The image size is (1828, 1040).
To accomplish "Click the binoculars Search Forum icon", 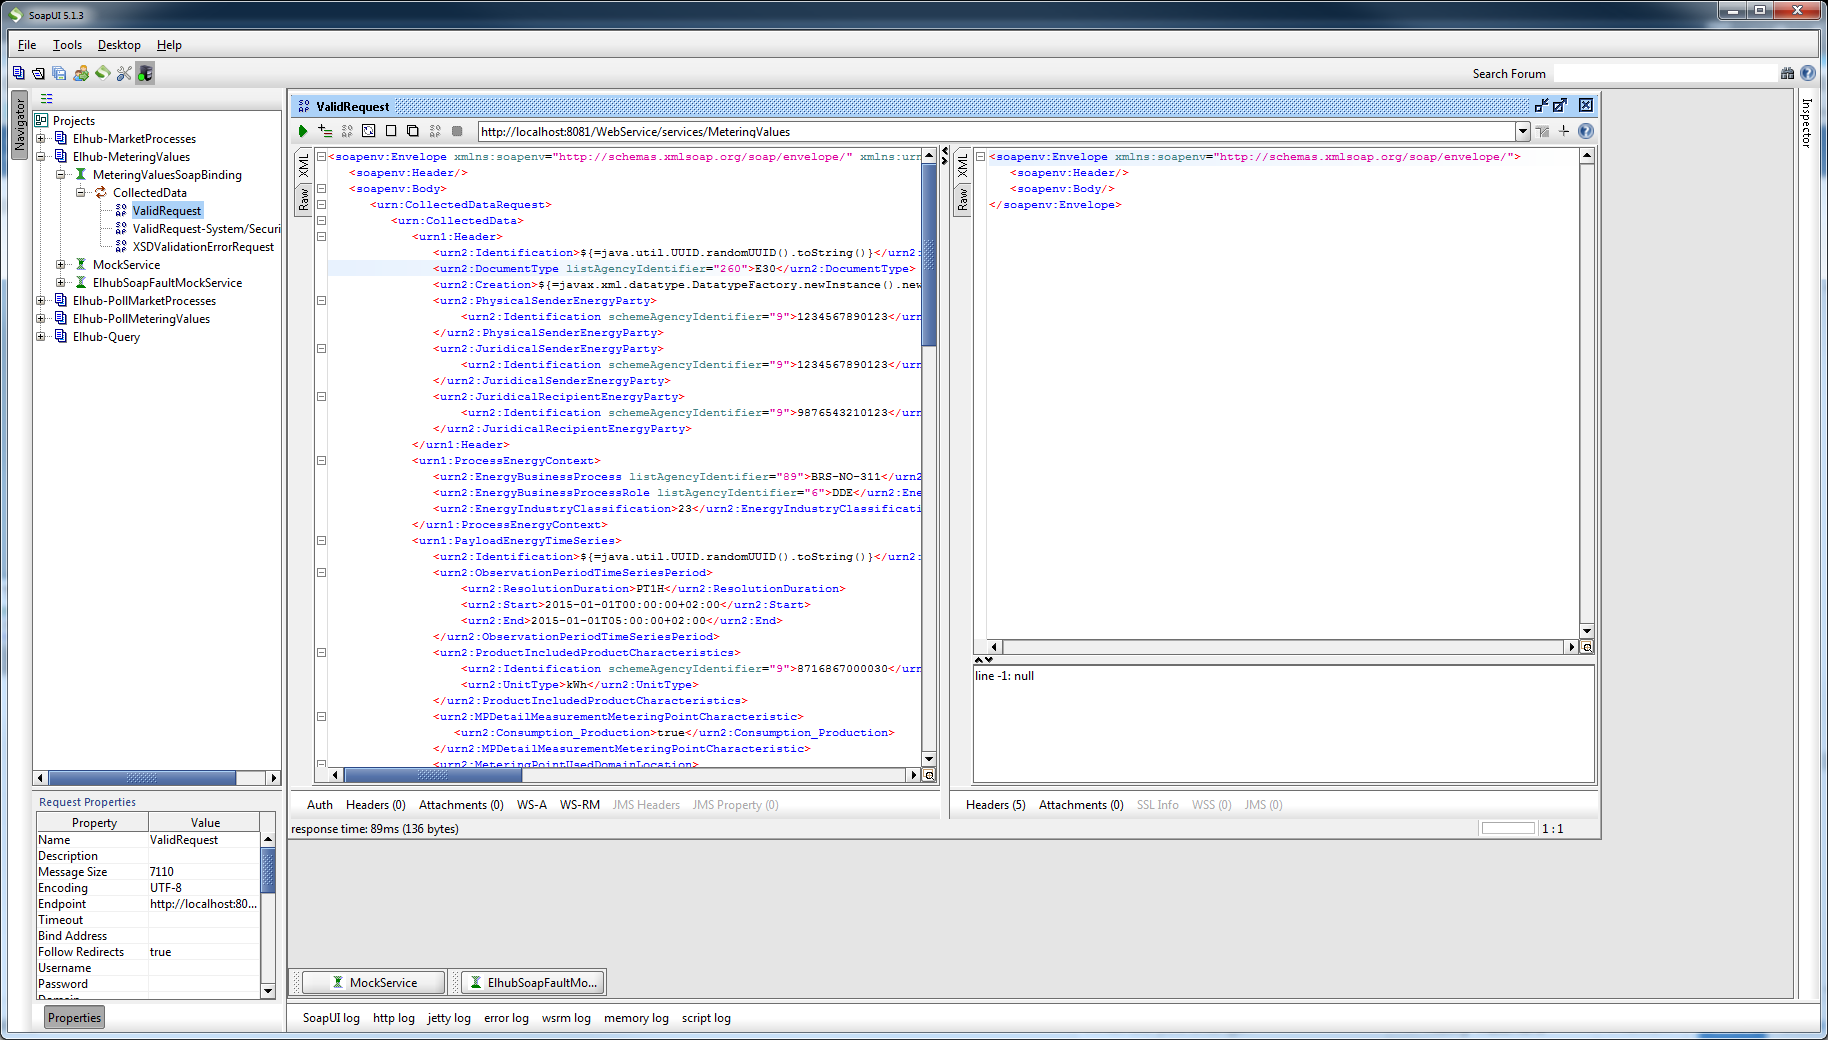I will [x=1787, y=73].
